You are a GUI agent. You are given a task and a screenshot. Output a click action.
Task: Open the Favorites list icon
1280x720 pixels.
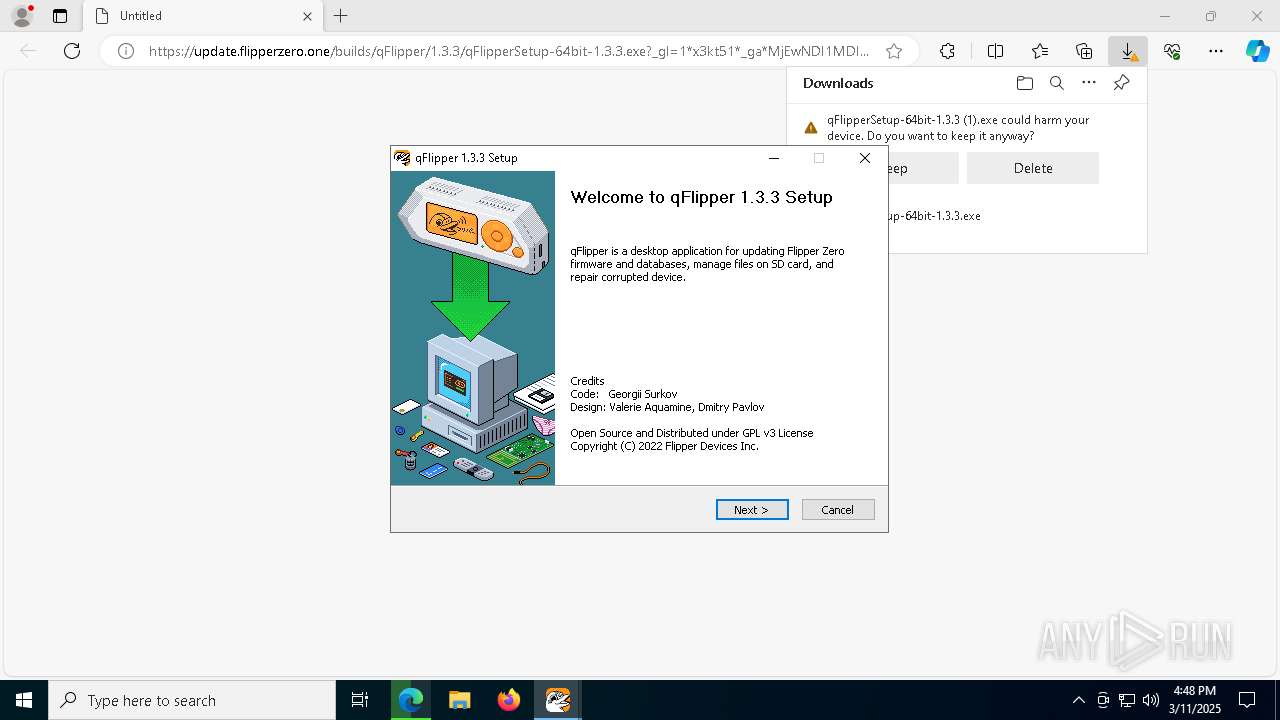pos(1040,51)
